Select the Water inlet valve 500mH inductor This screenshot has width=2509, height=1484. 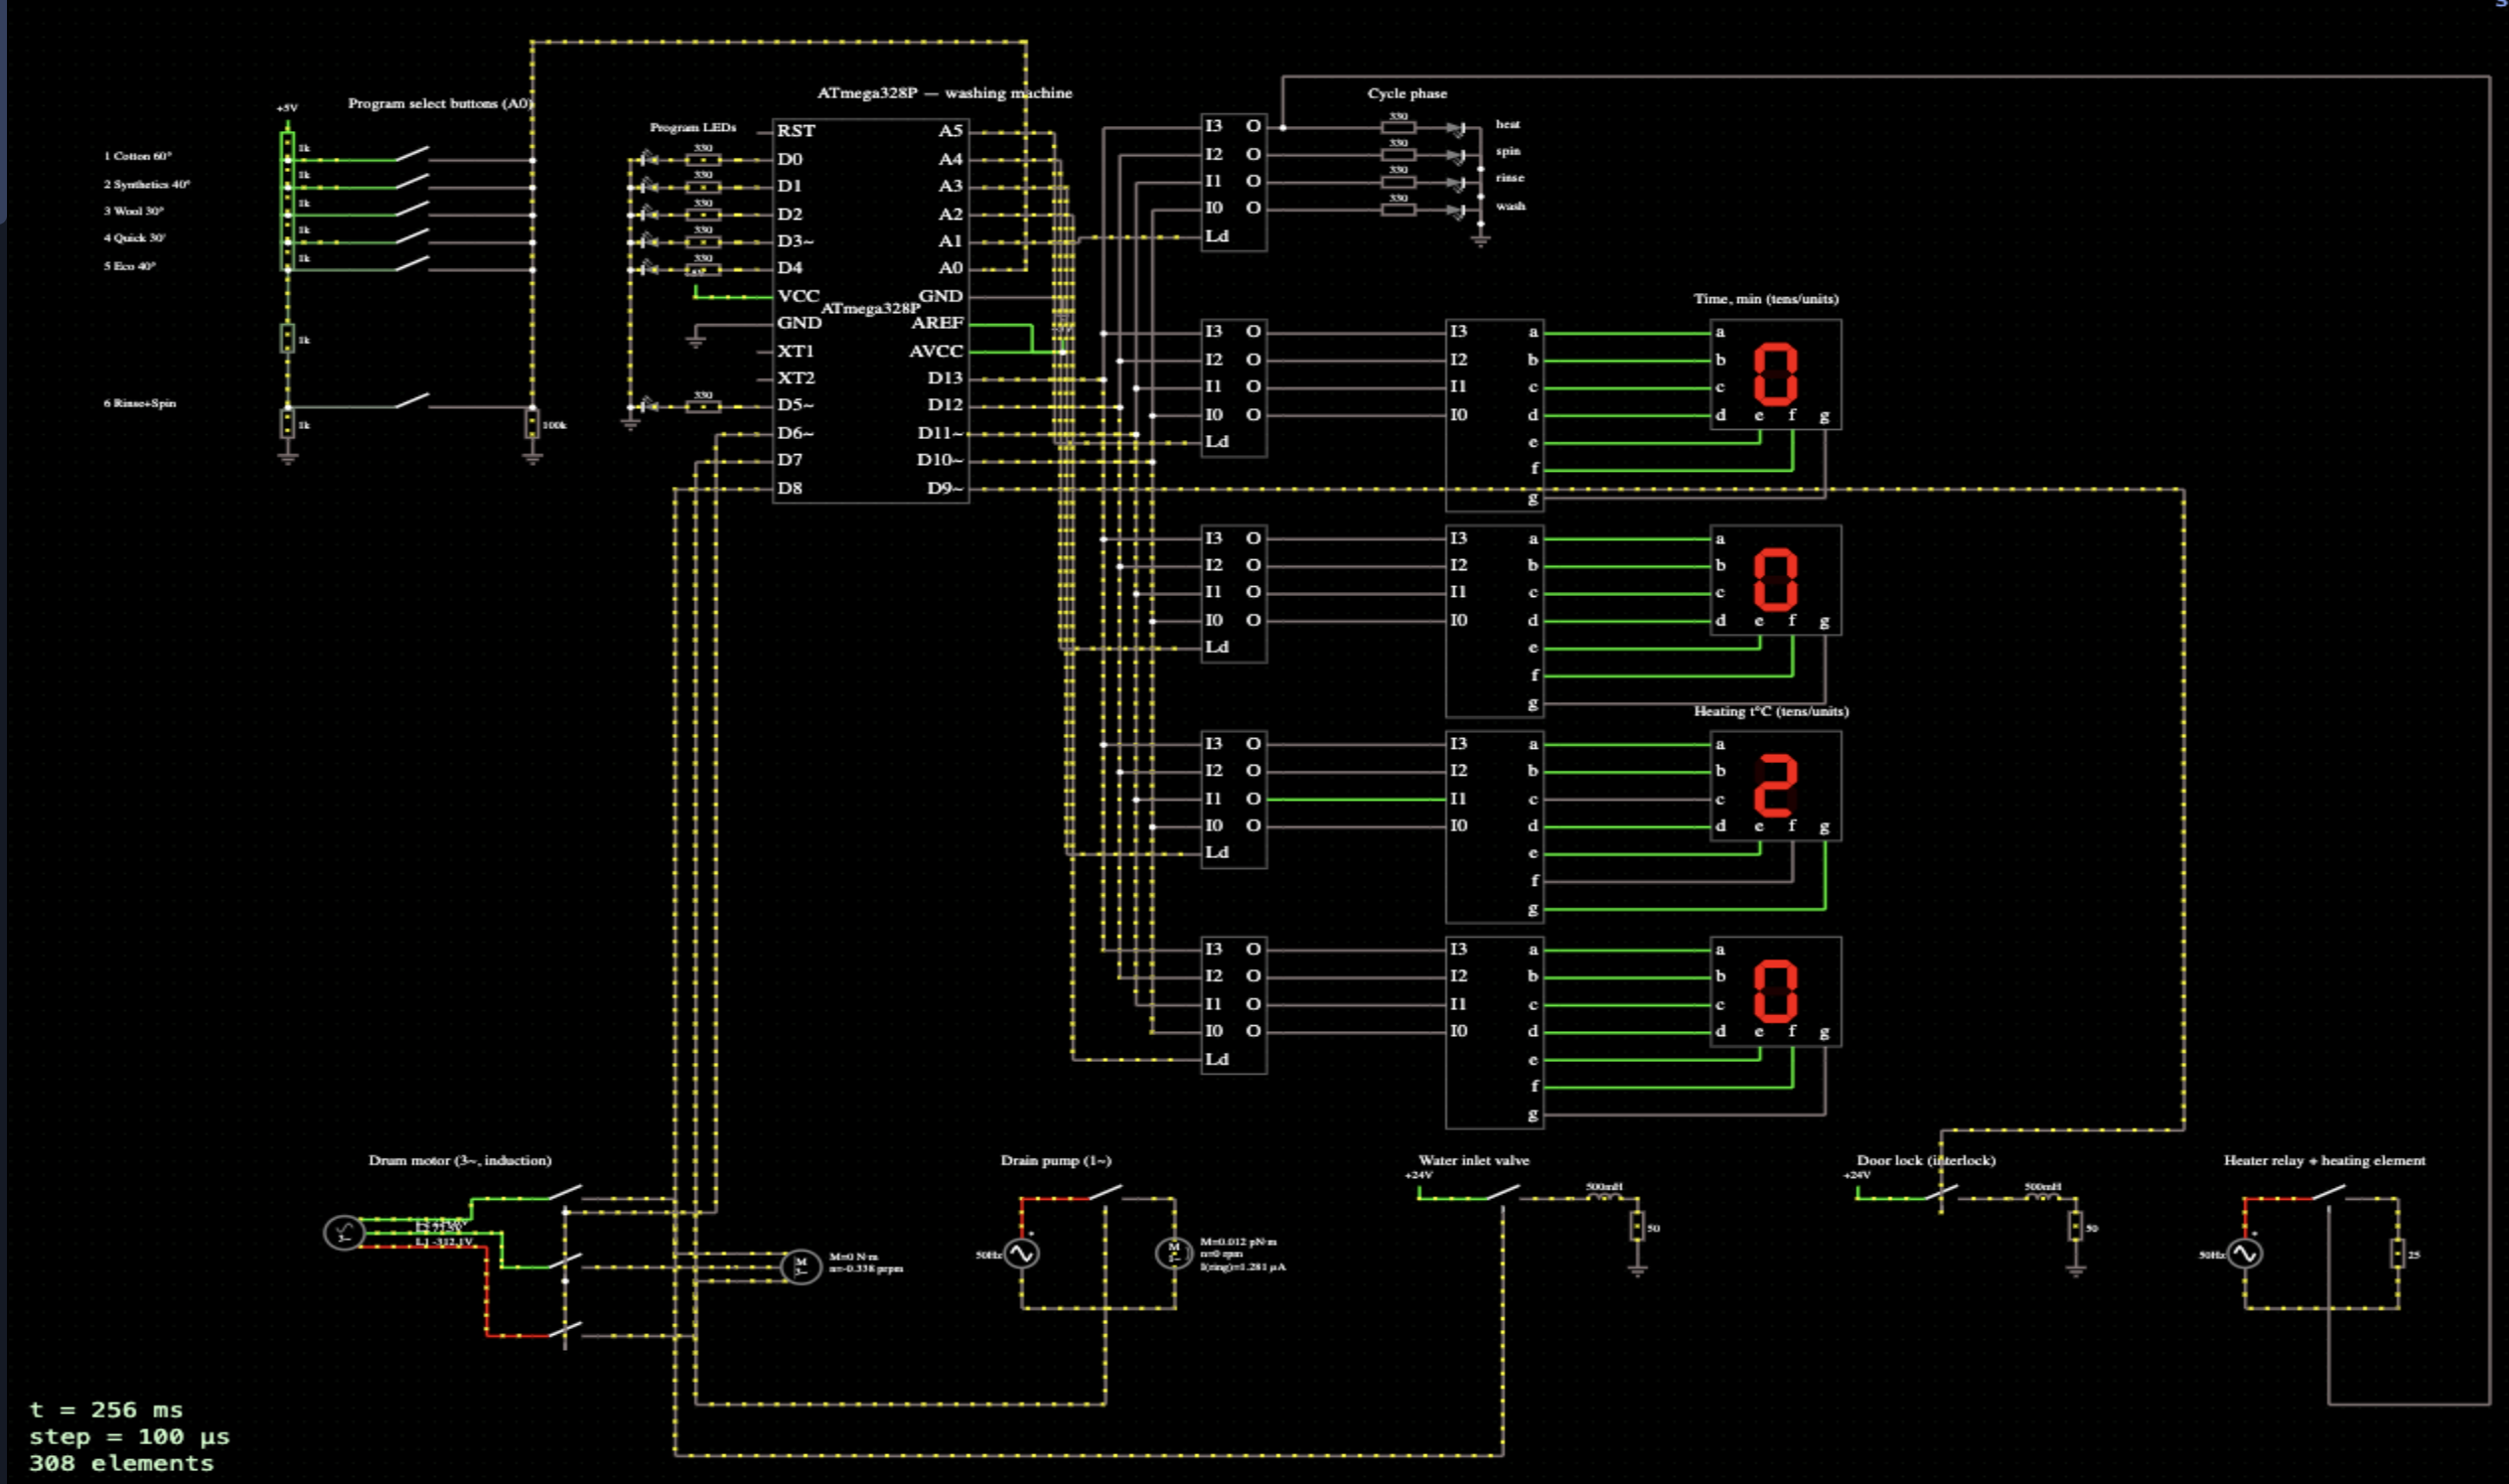tap(1604, 1196)
